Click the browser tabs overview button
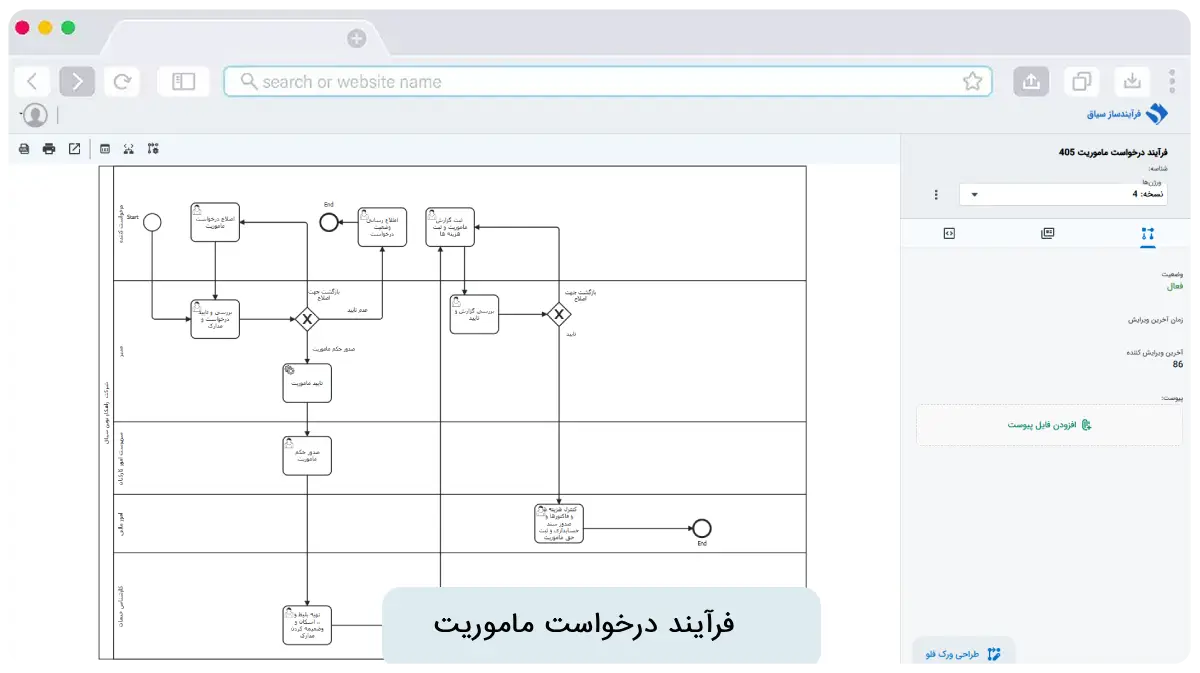Screen dimensions: 1200x673 point(1081,82)
